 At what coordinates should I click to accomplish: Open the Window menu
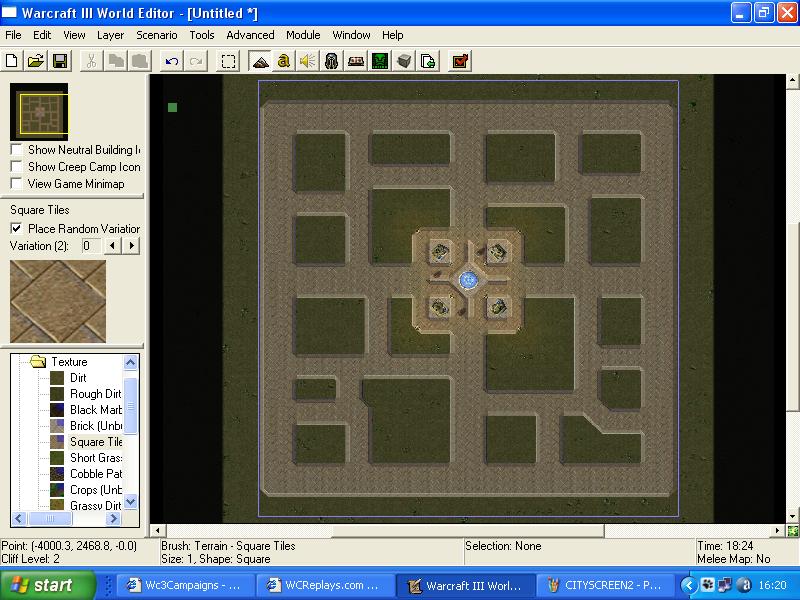pyautogui.click(x=351, y=35)
